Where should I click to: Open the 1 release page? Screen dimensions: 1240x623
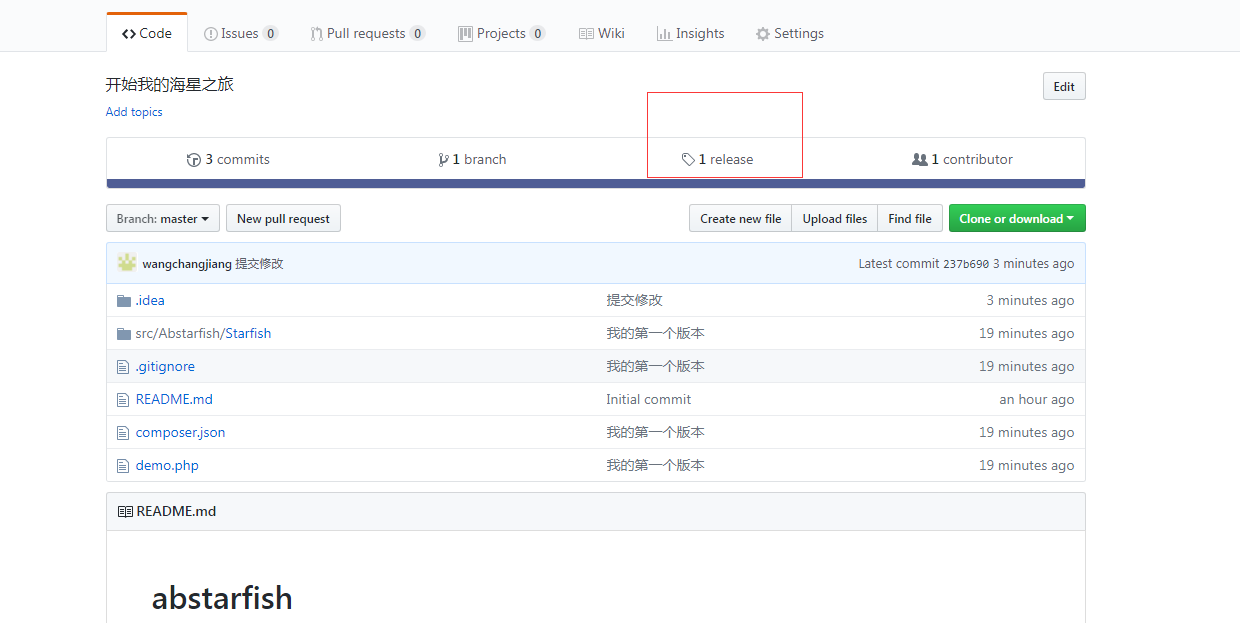[x=717, y=159]
